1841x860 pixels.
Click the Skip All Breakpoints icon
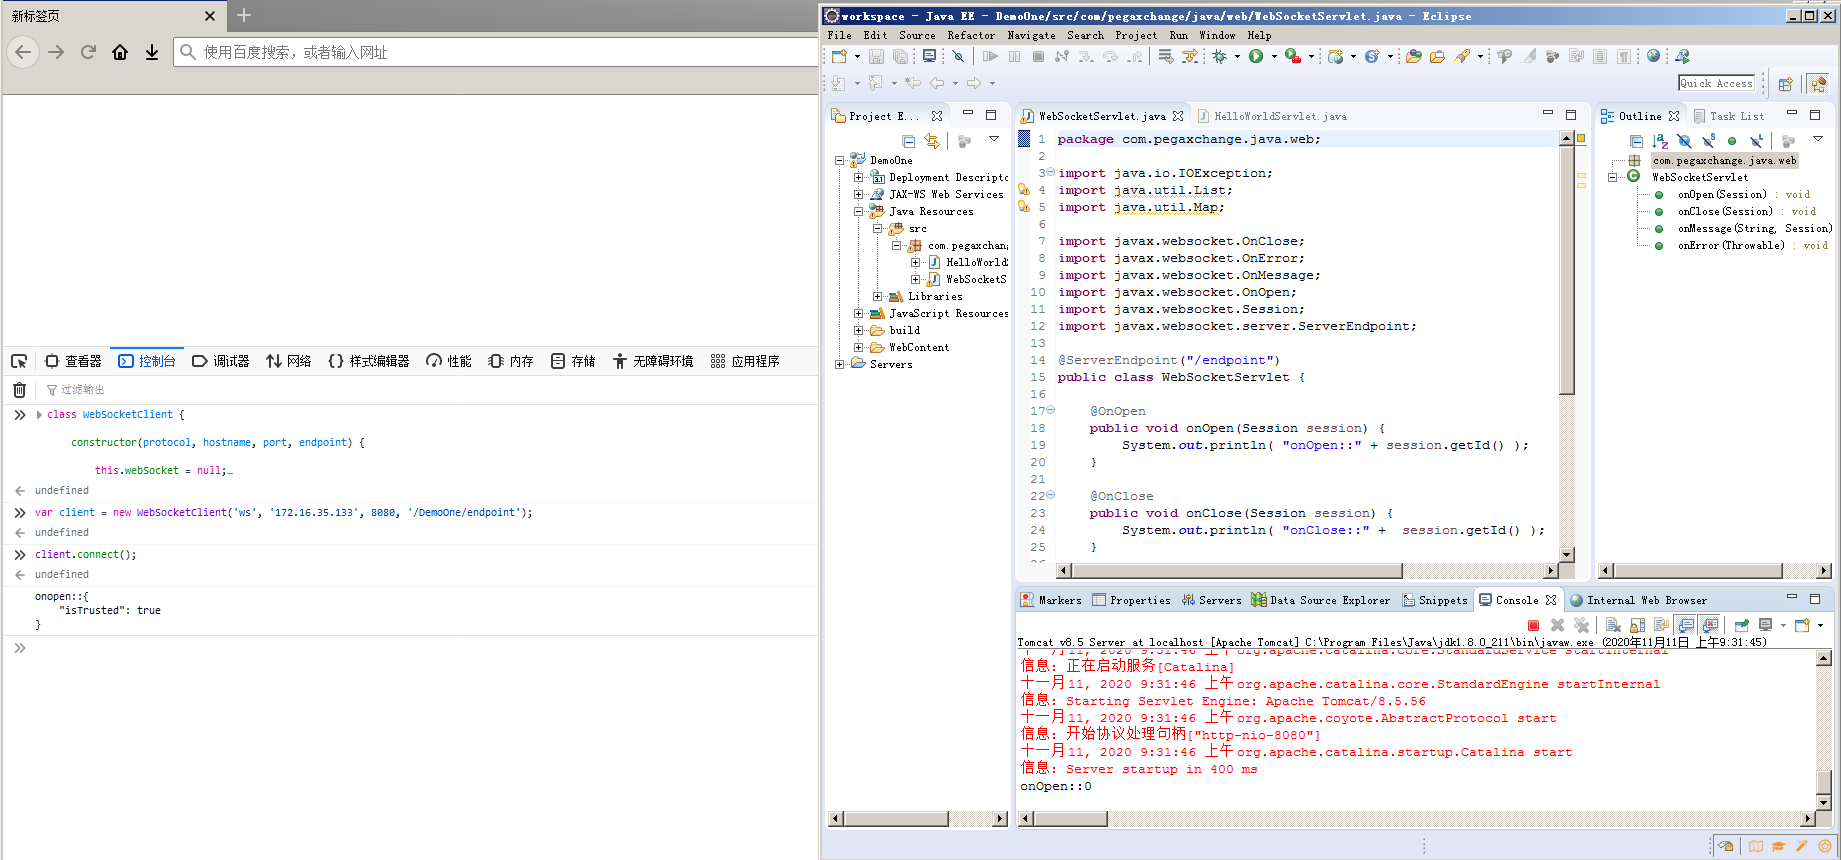click(958, 57)
